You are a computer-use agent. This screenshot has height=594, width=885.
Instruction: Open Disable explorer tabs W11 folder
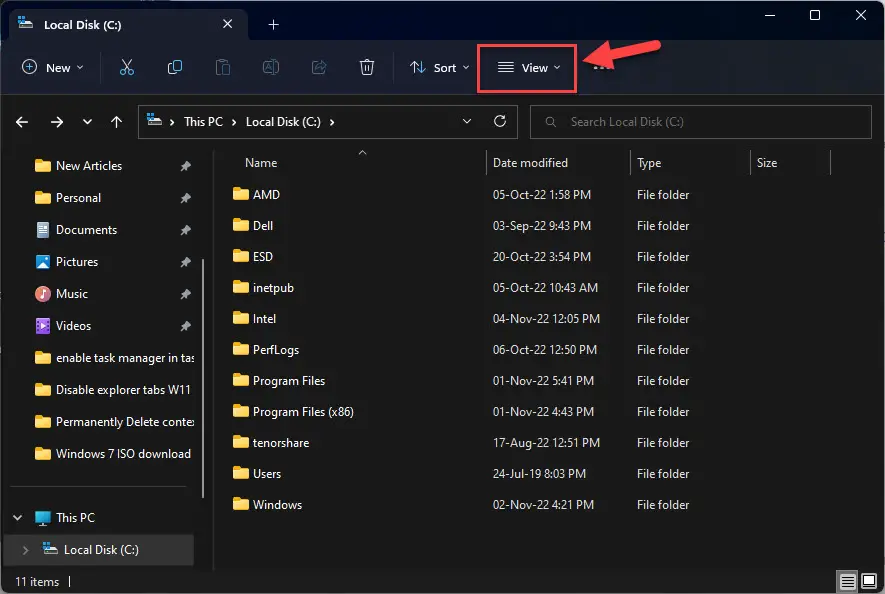point(112,390)
